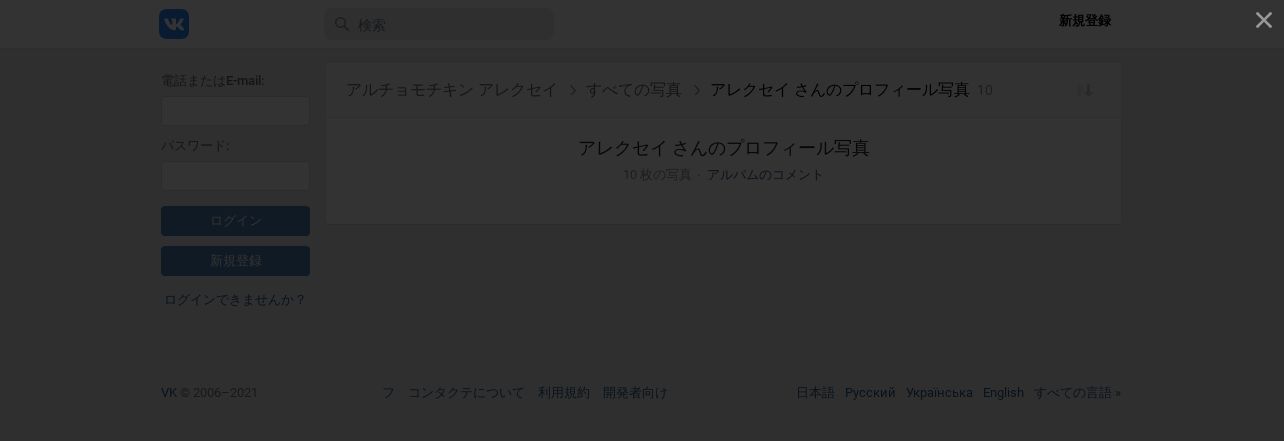1284x441 pixels.
Task: Open コンタクテについて footer link
Action: [x=466, y=393]
